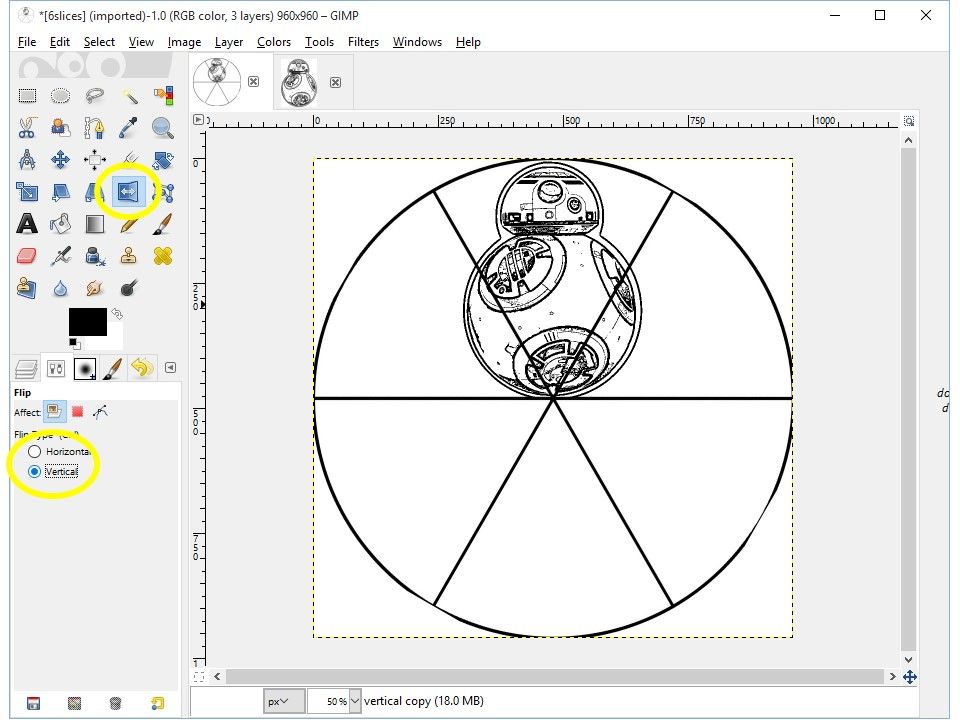
Task: Choose the Shear tool
Action: [x=60, y=192]
